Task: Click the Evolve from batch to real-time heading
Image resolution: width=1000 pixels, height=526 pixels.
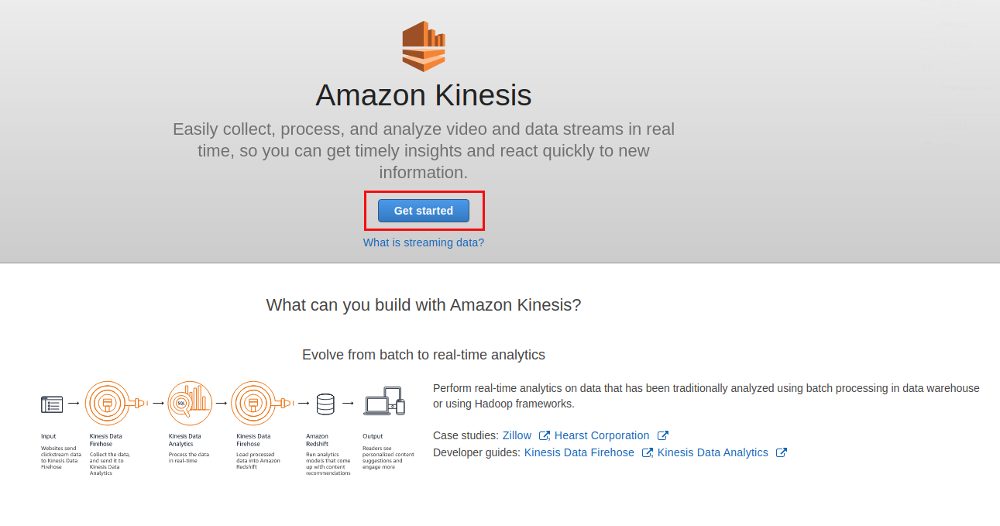Action: click(x=423, y=355)
